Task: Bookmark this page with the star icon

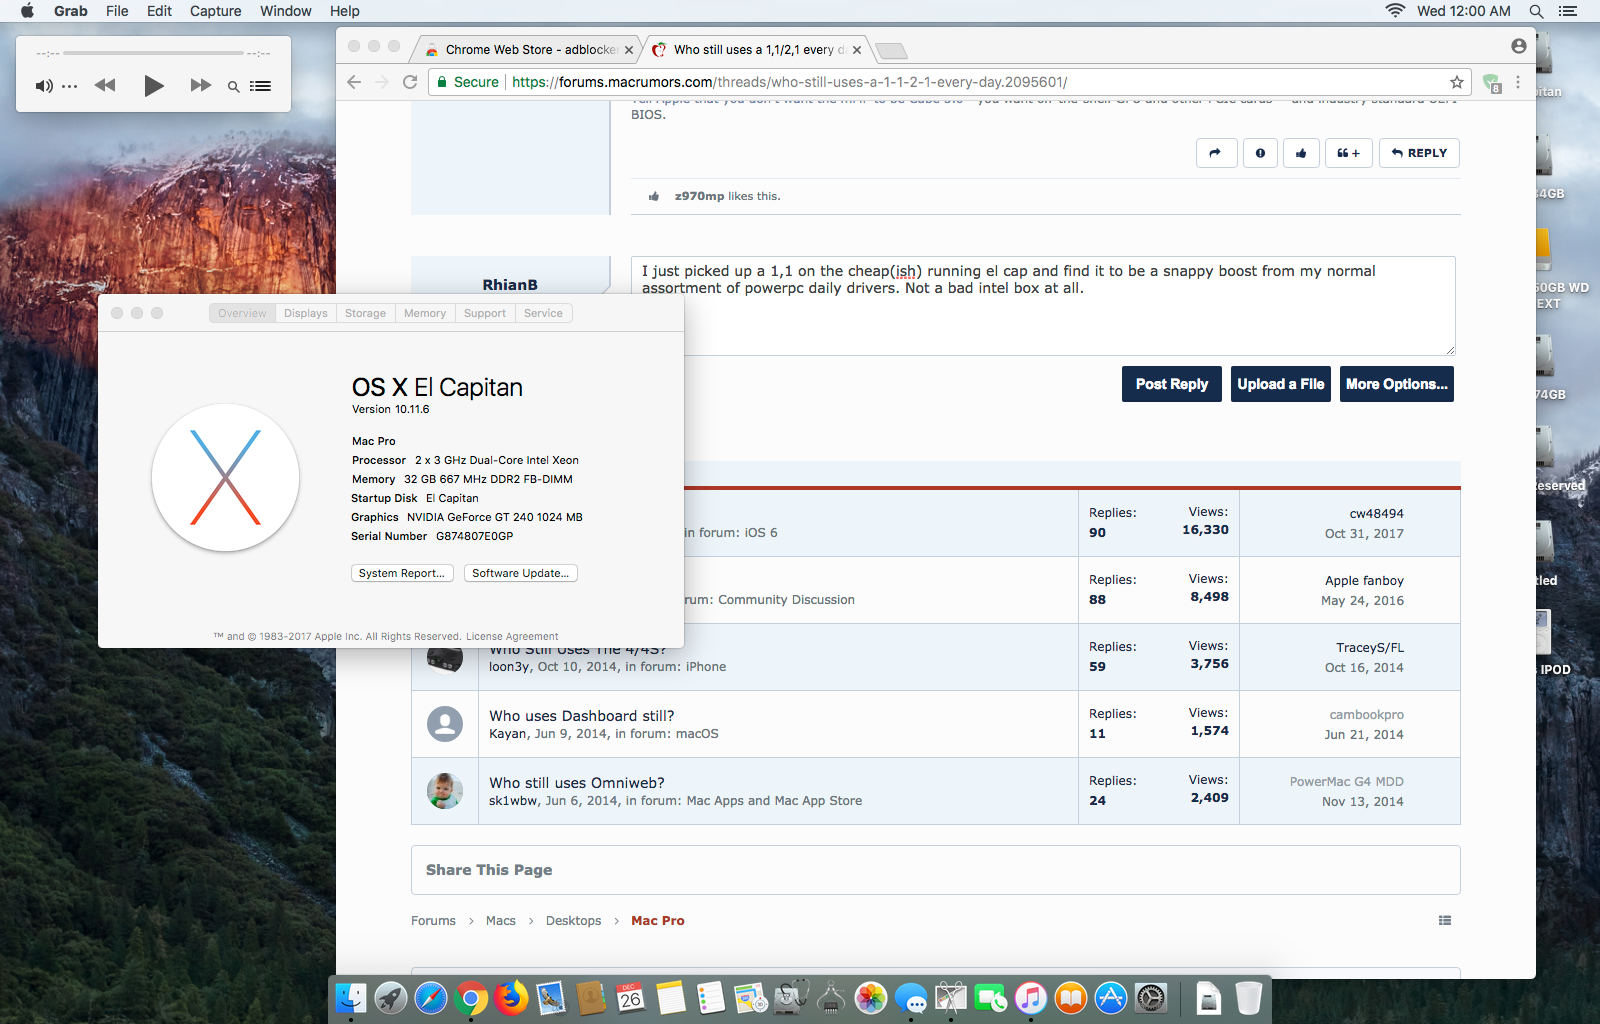Action: (x=1457, y=82)
